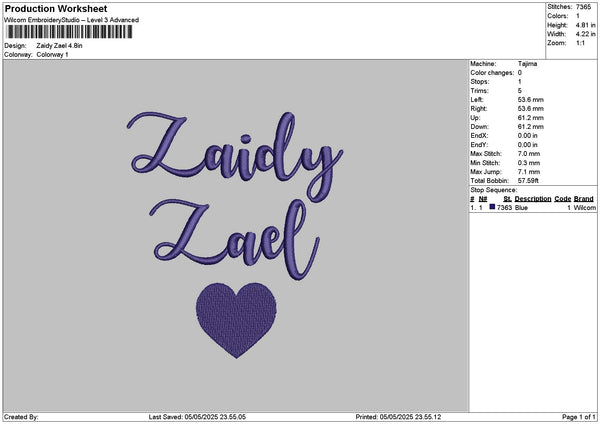The image size is (600, 424).
Task: Click the blue thread color swatch
Action: pos(492,207)
